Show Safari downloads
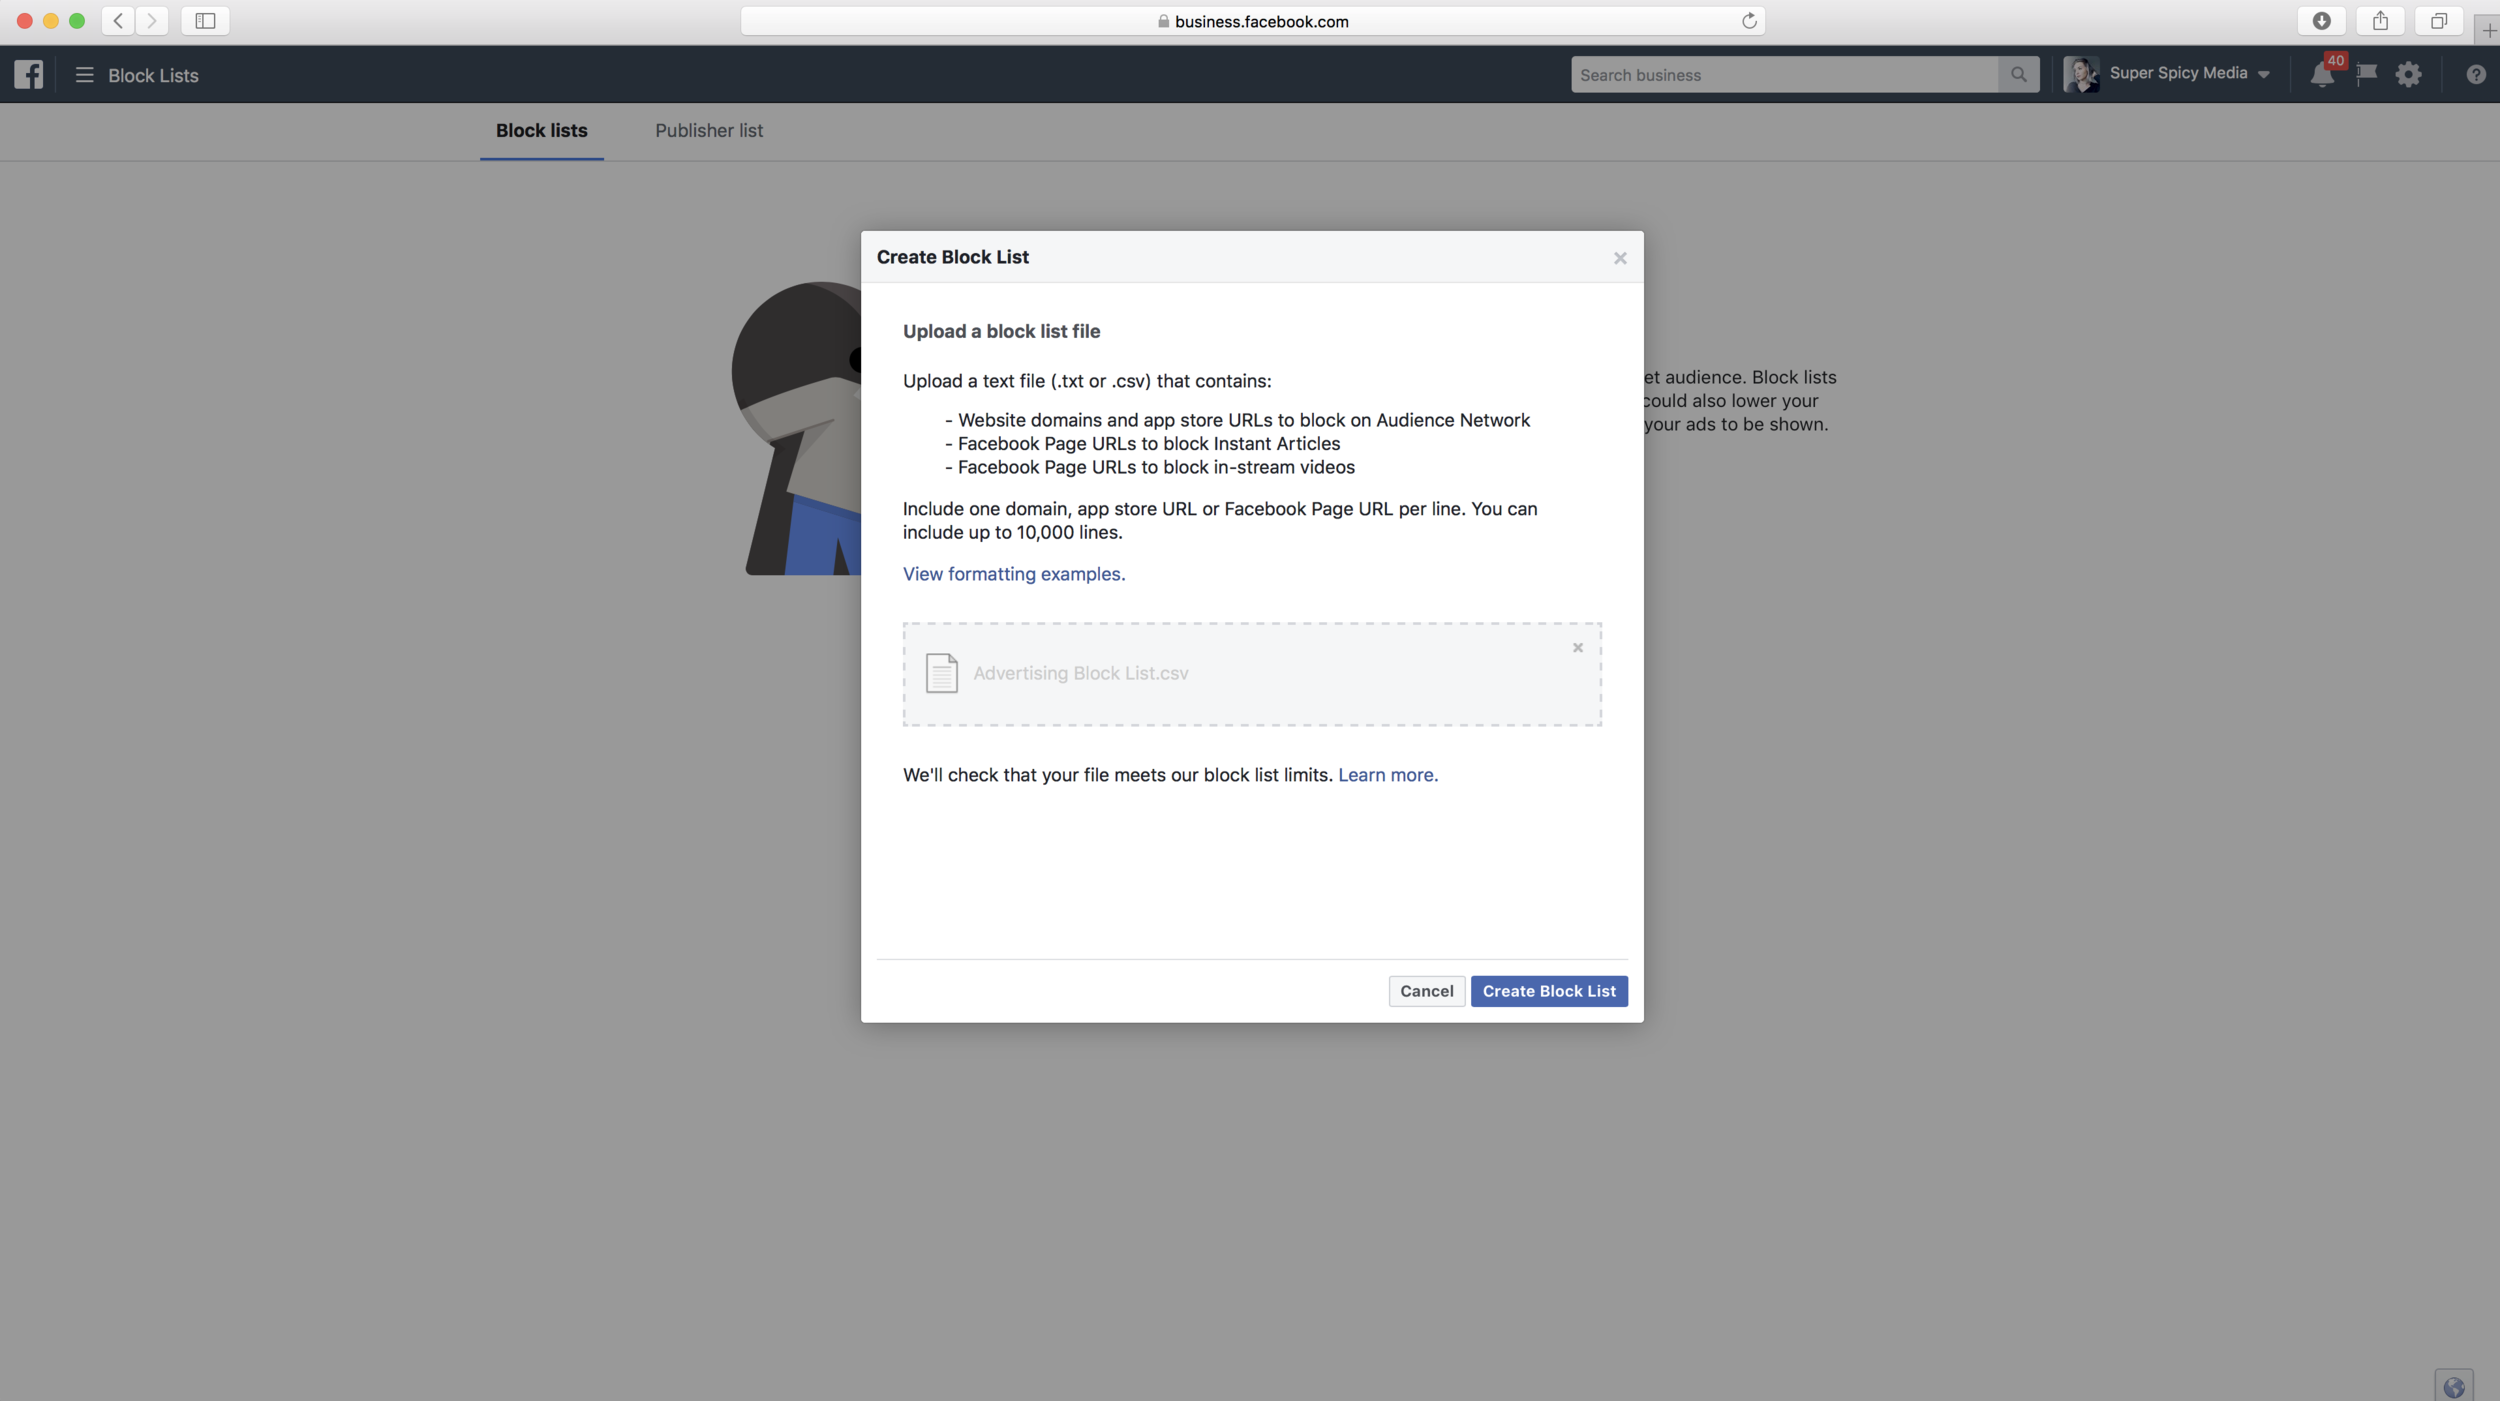The height and width of the screenshot is (1401, 2500). (2322, 21)
